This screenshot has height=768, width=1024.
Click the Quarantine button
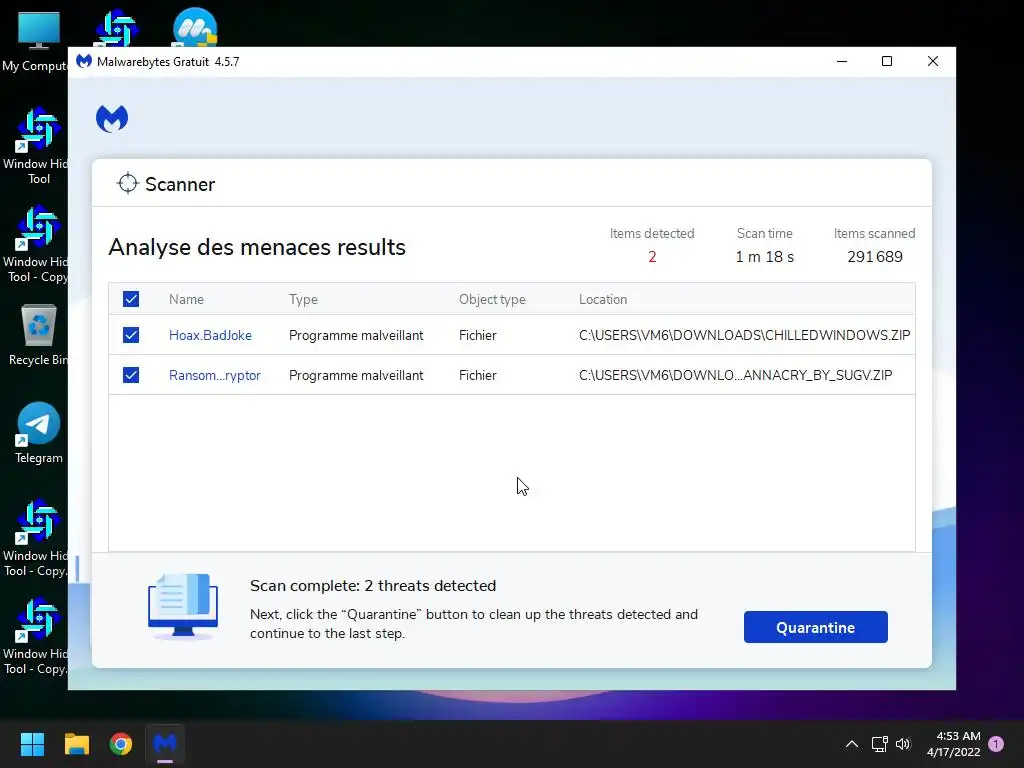tap(816, 627)
